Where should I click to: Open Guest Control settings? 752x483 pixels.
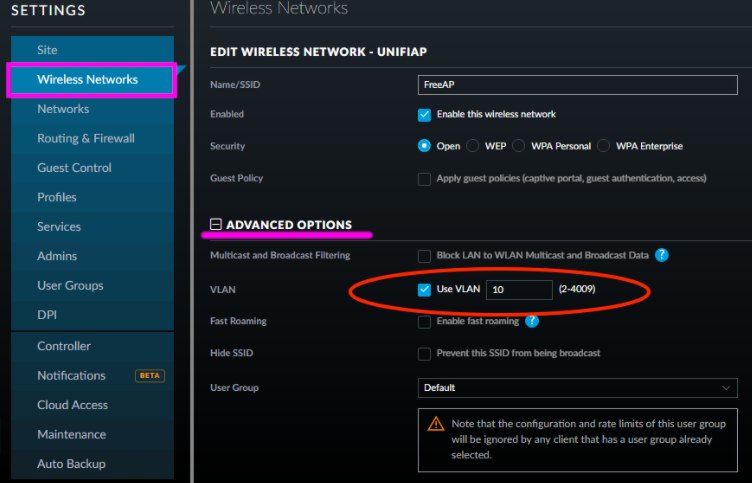pyautogui.click(x=92, y=168)
